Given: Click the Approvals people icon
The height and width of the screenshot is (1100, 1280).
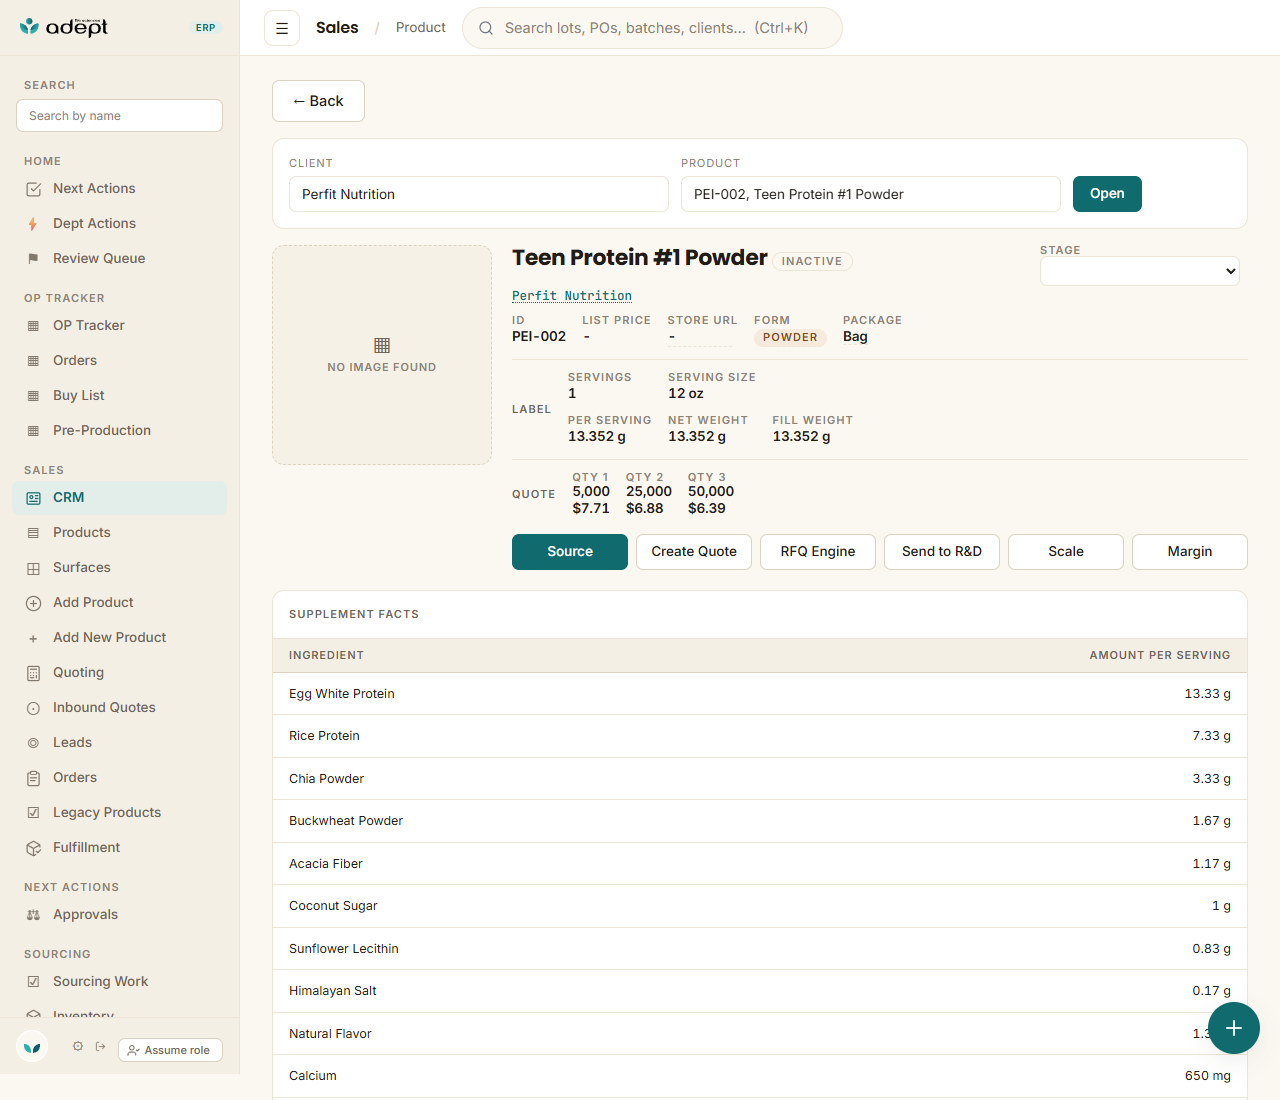Looking at the screenshot, I should click(34, 915).
